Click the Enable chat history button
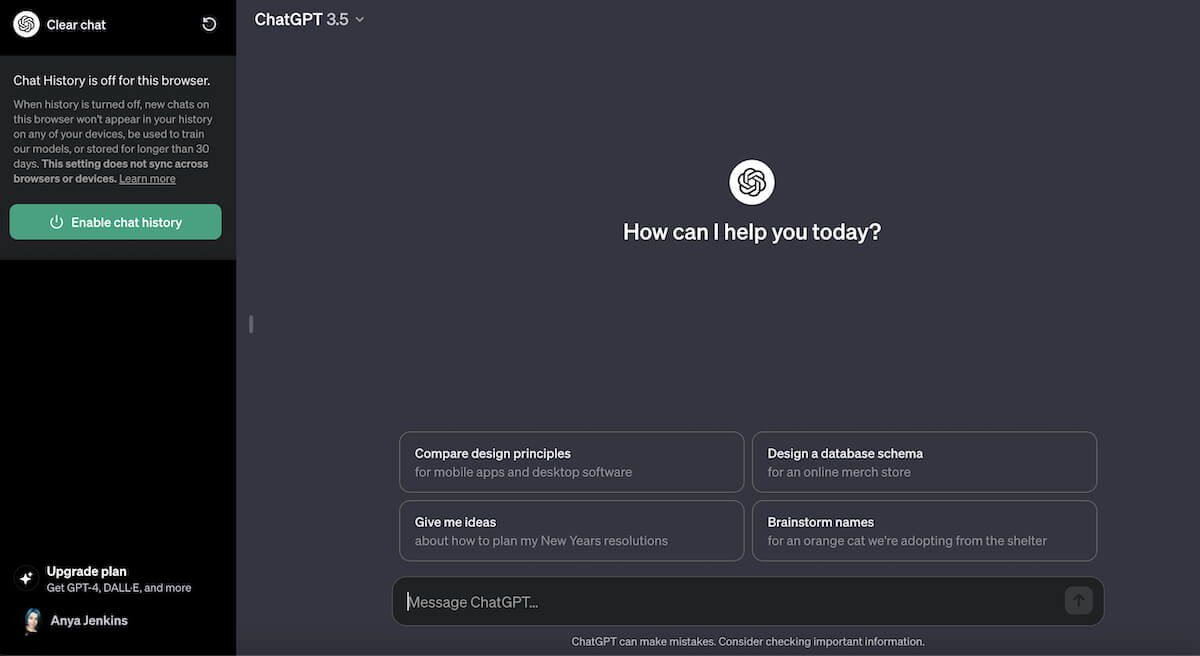The height and width of the screenshot is (656, 1200). 115,222
